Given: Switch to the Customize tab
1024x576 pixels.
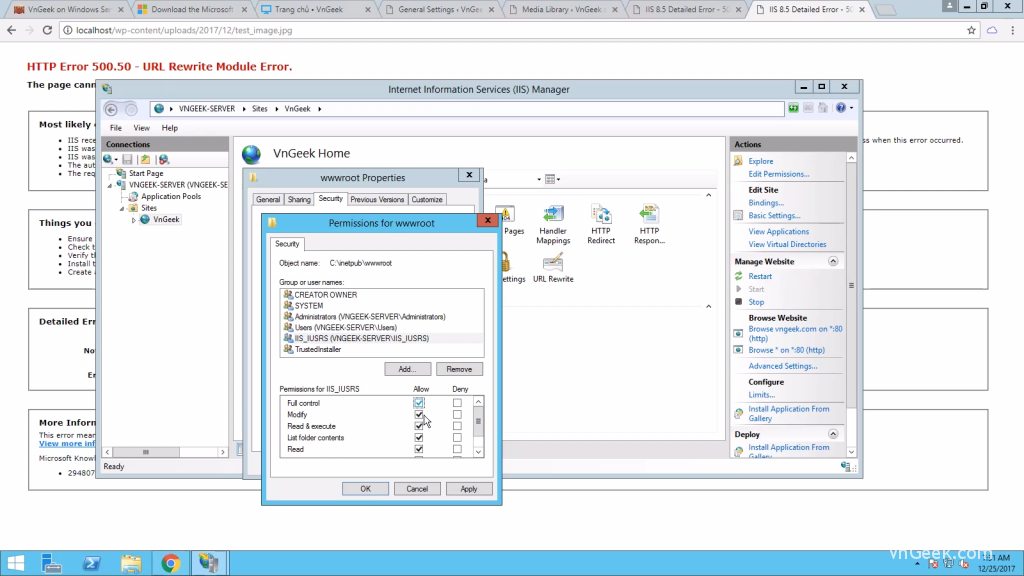Looking at the screenshot, I should (x=427, y=200).
